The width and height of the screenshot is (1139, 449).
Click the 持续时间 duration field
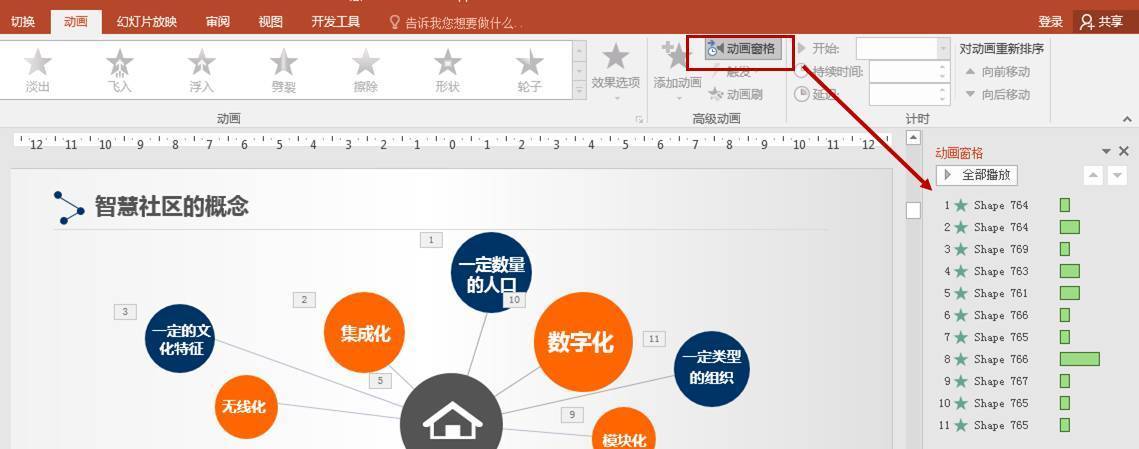pos(904,72)
